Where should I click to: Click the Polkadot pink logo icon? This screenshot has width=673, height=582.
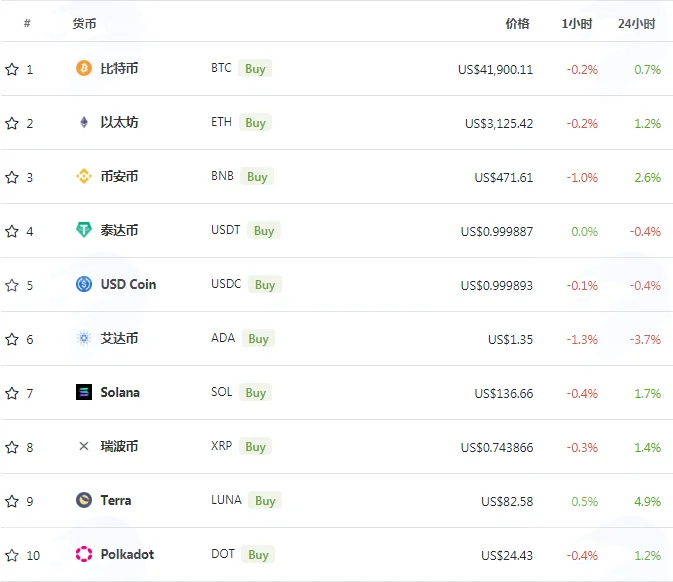[x=84, y=554]
